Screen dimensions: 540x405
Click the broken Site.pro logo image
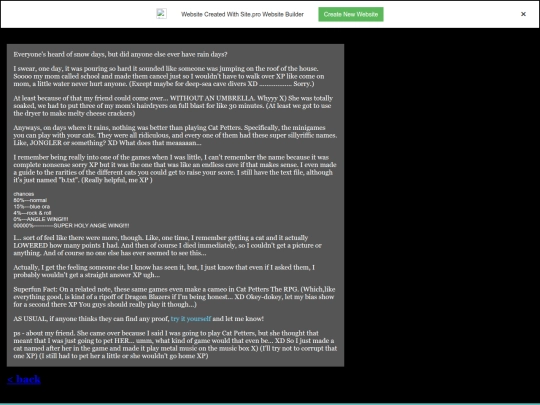coord(162,14)
